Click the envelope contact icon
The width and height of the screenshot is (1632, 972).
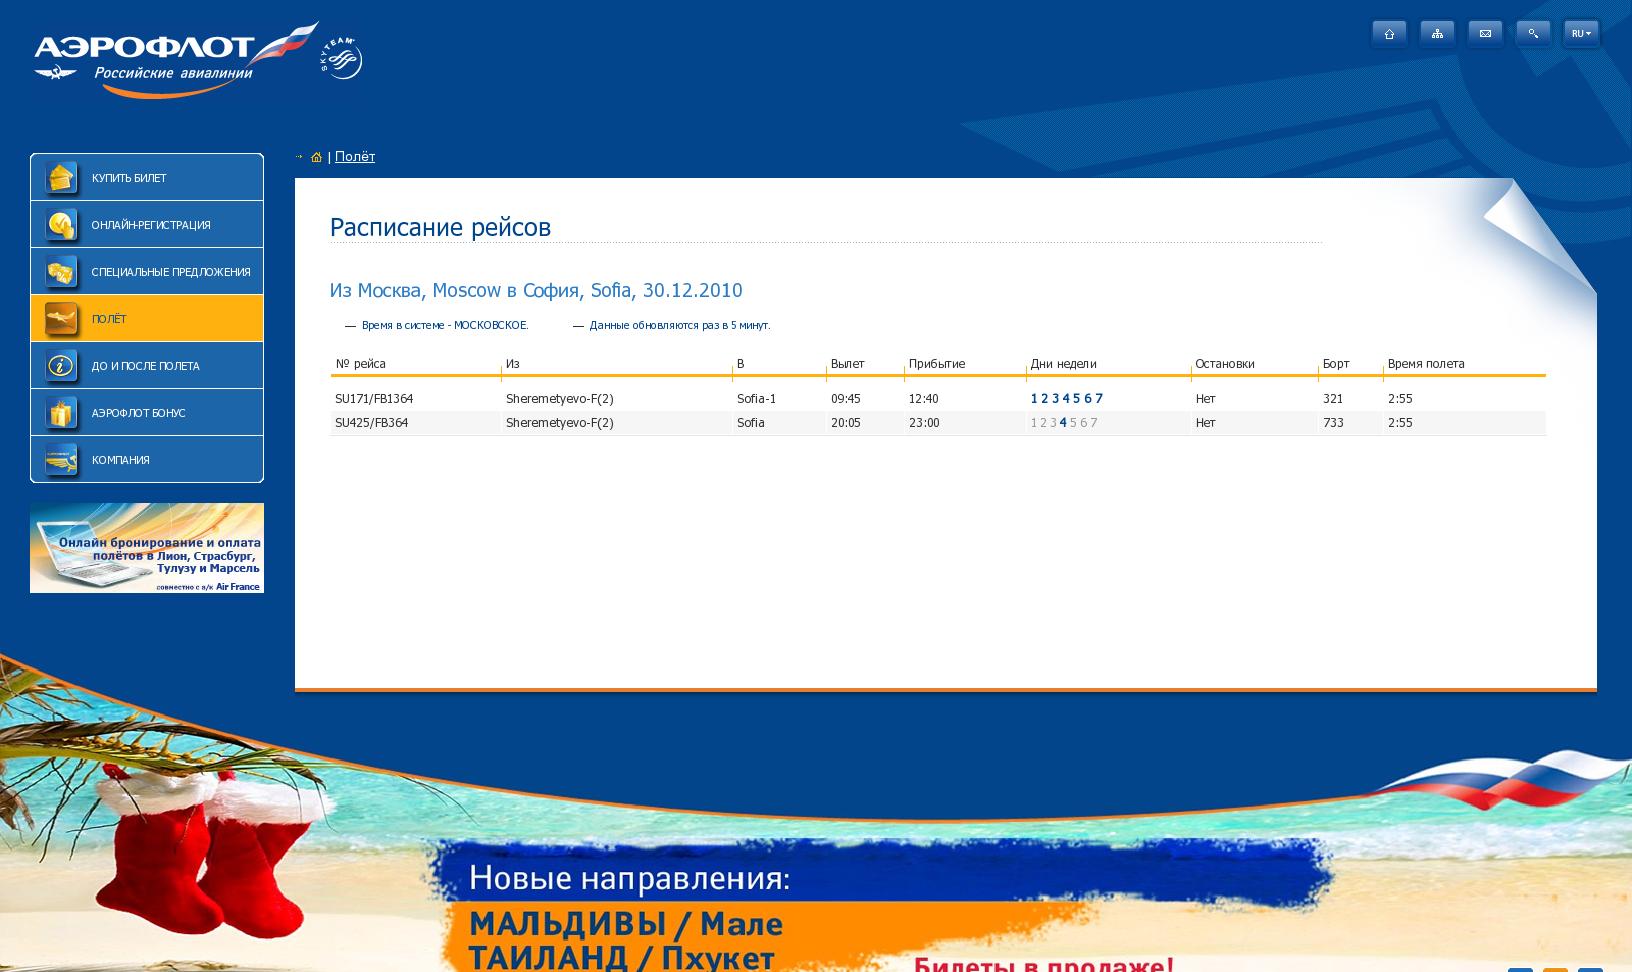pos(1485,34)
